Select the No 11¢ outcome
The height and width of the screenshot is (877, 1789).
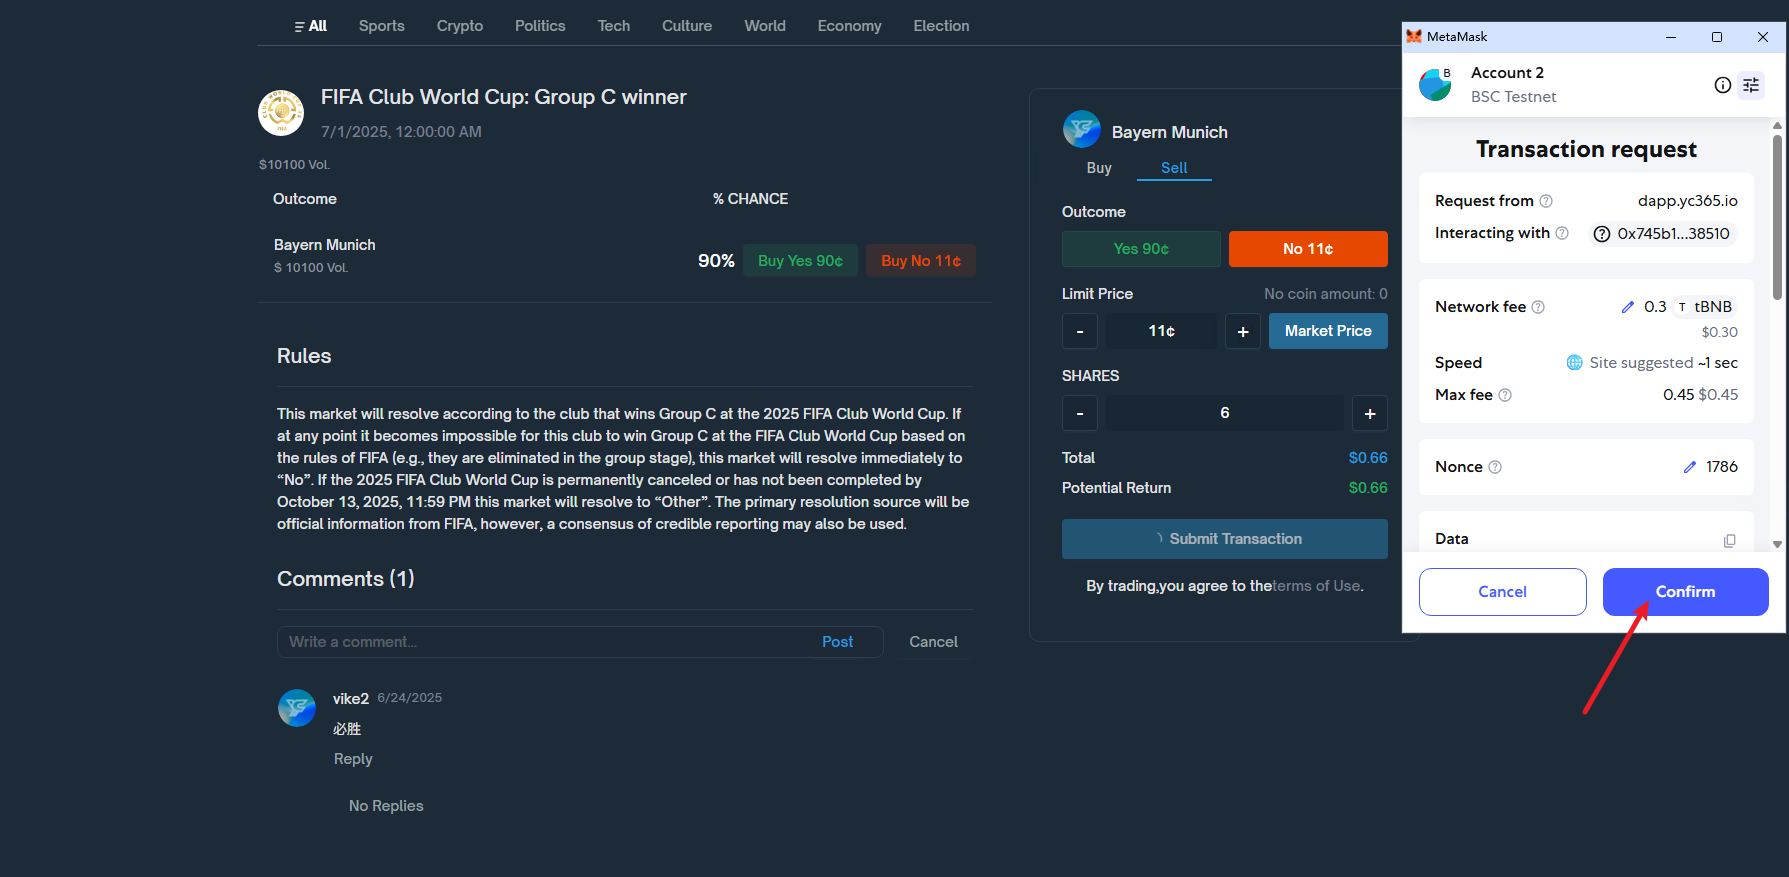point(1308,249)
